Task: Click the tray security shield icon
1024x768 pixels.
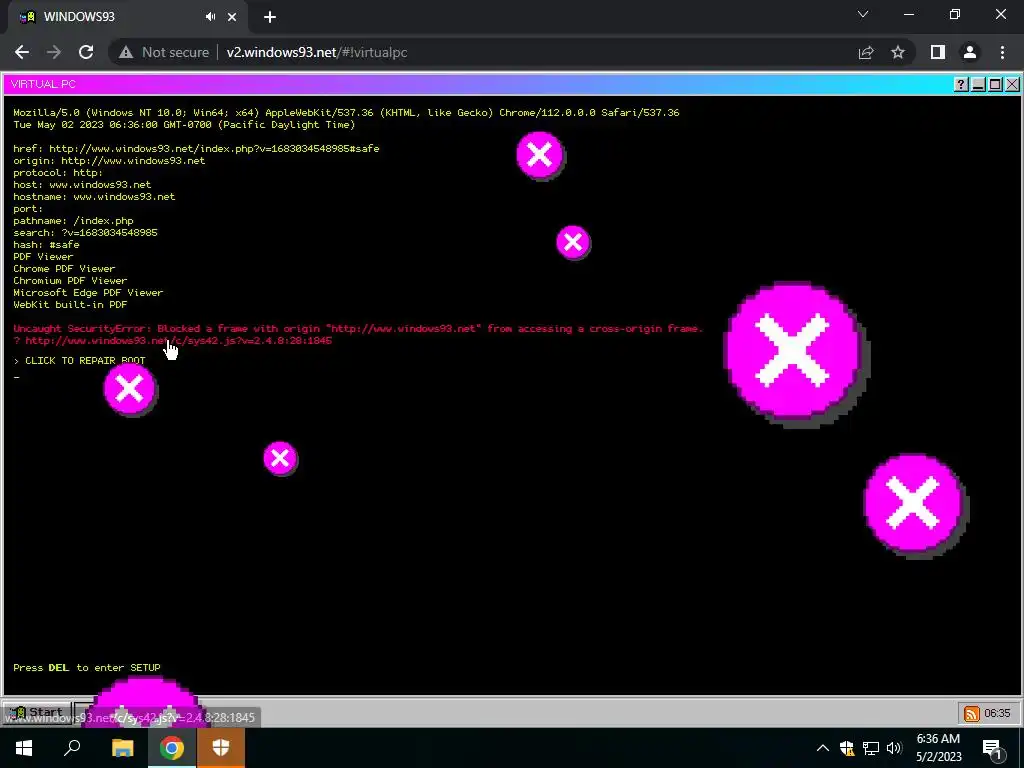Action: (847, 748)
